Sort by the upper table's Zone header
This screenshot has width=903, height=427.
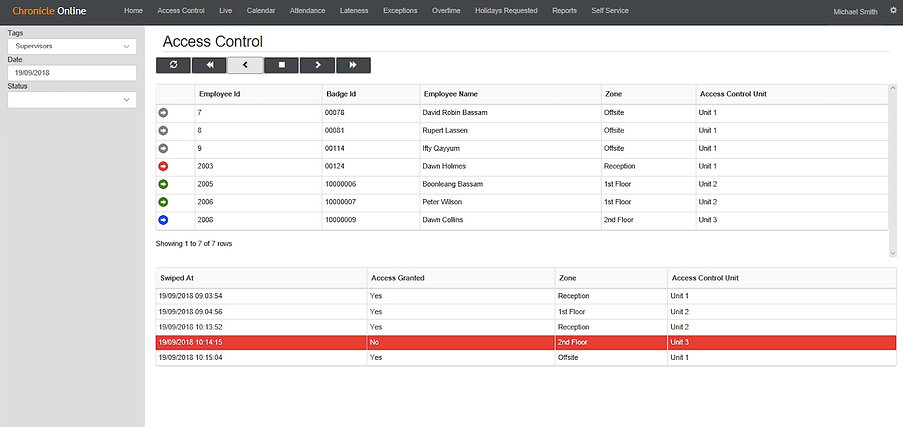pyautogui.click(x=648, y=95)
